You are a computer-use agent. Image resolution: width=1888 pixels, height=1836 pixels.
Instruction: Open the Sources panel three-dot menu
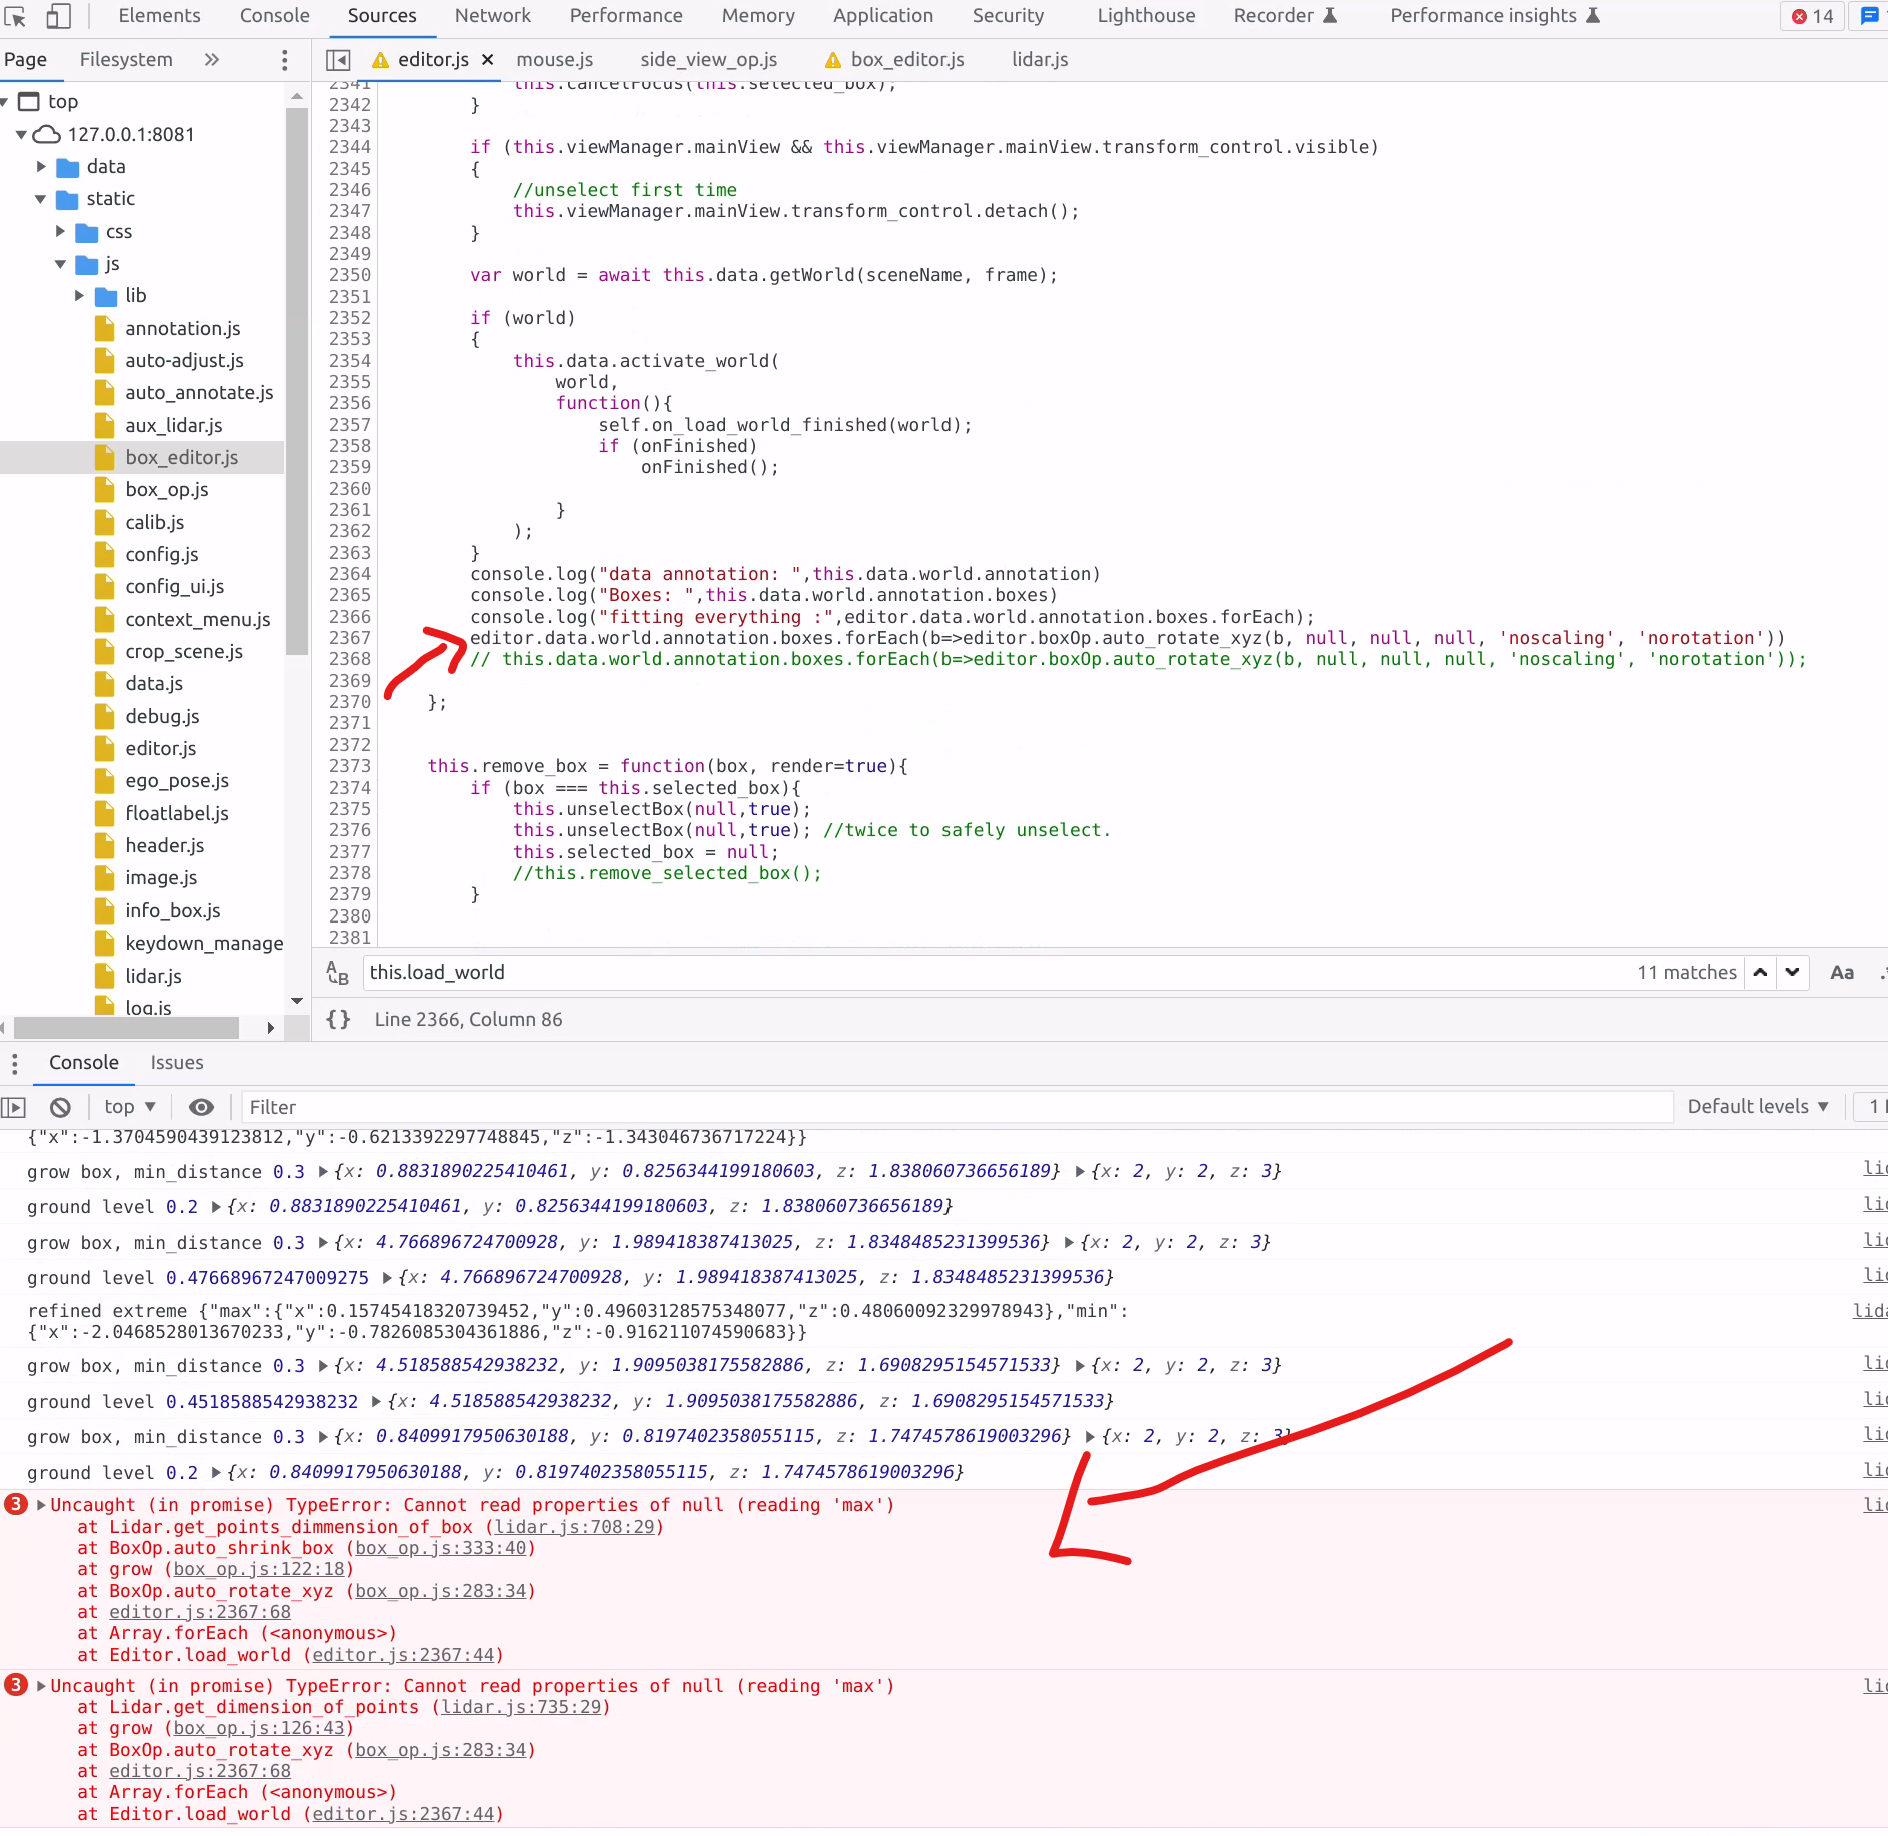pyautogui.click(x=284, y=60)
